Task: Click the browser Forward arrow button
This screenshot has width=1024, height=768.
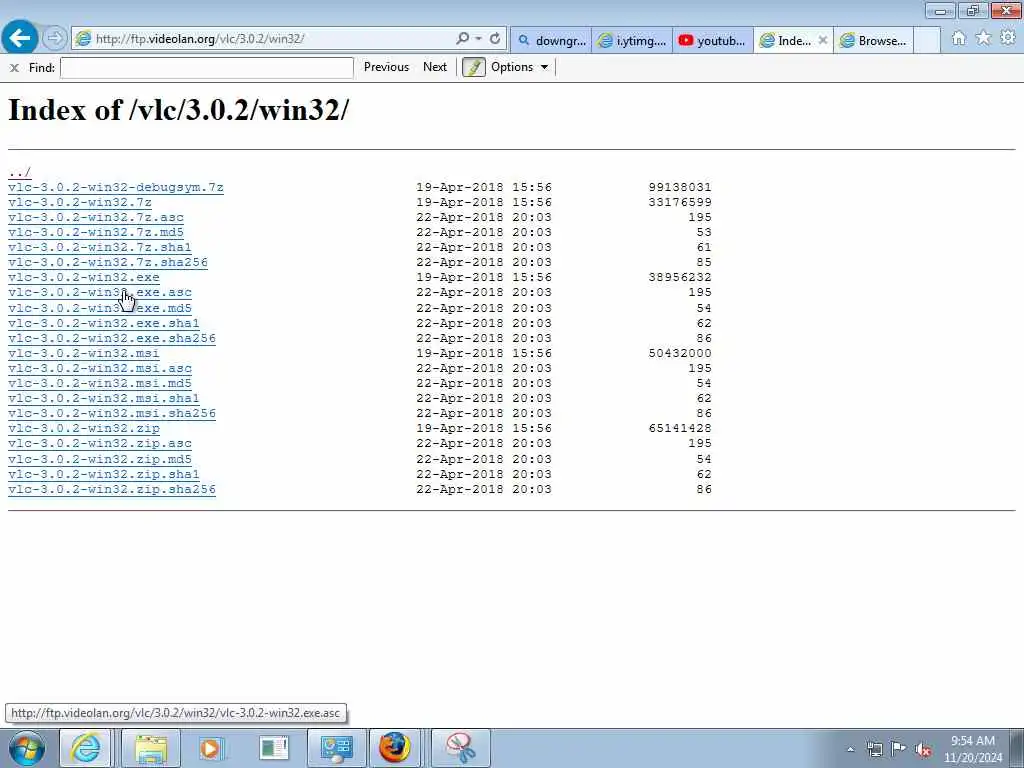Action: [x=55, y=39]
